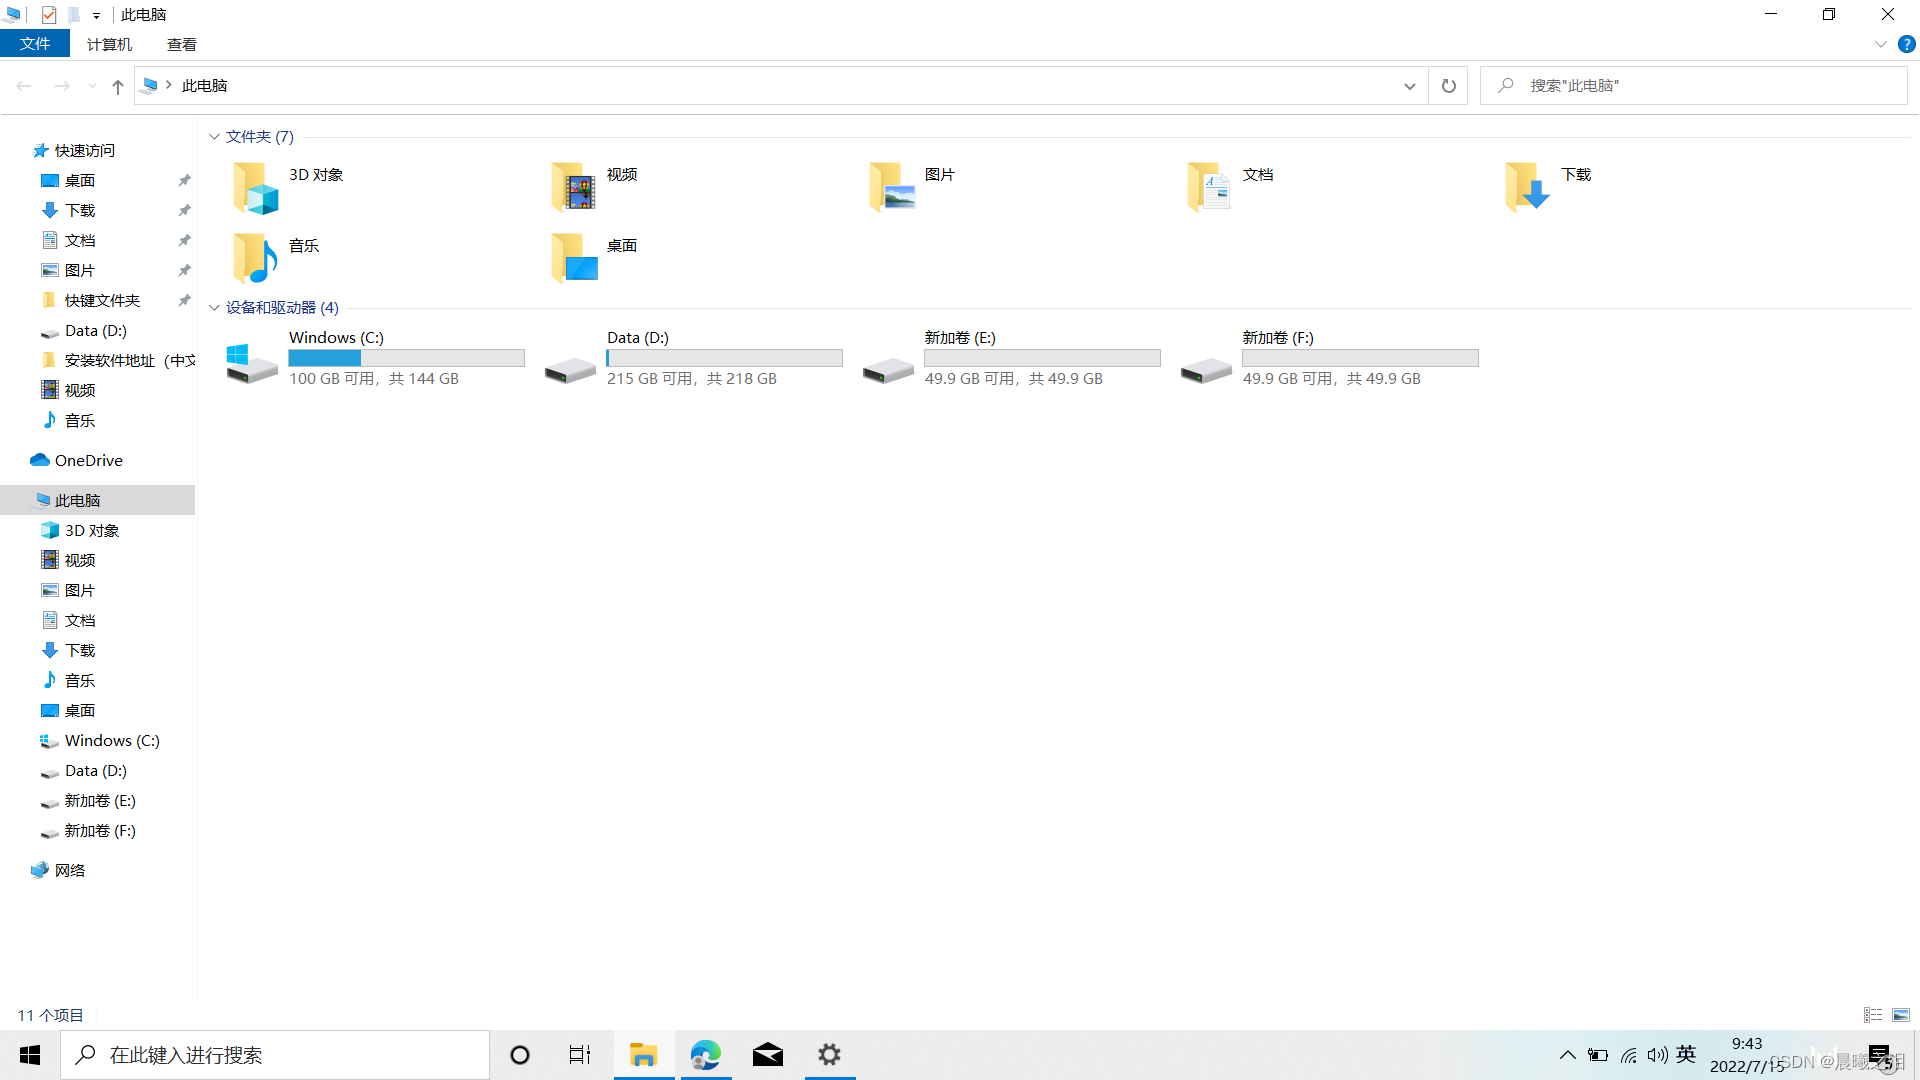Select Windows (C:) in navigation tree
Image resolution: width=1920 pixels, height=1080 pixels.
pos(112,741)
